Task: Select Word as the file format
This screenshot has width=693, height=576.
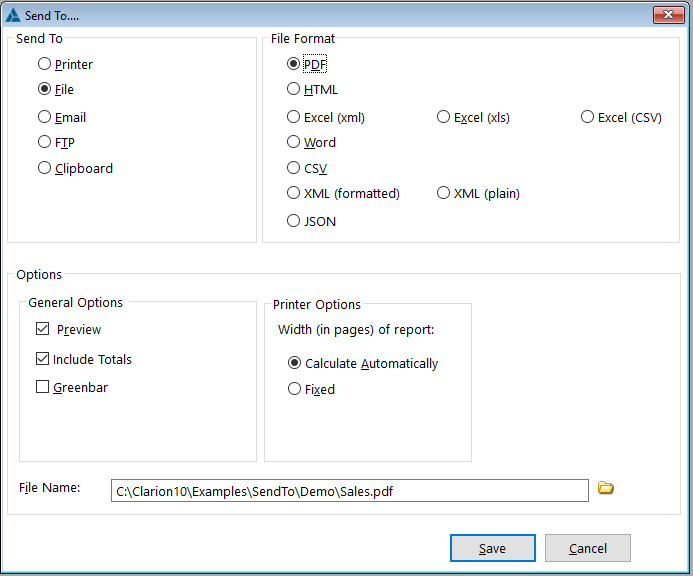Action: [294, 142]
